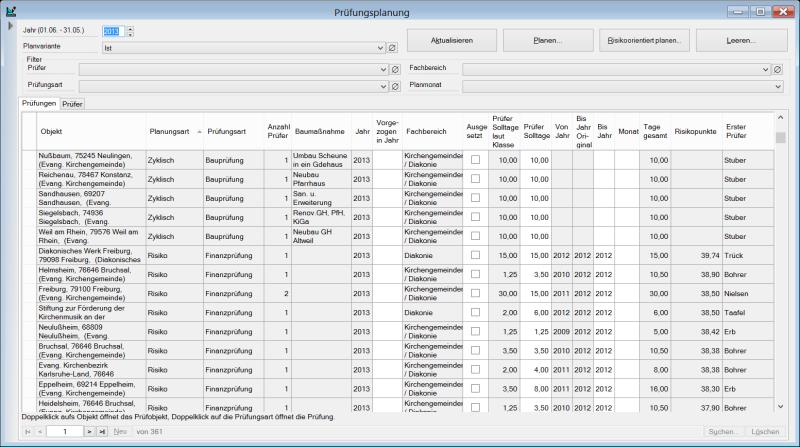The height and width of the screenshot is (447, 800).
Task: Click Risikopunkte value 38,42
Action: [x=696, y=331]
